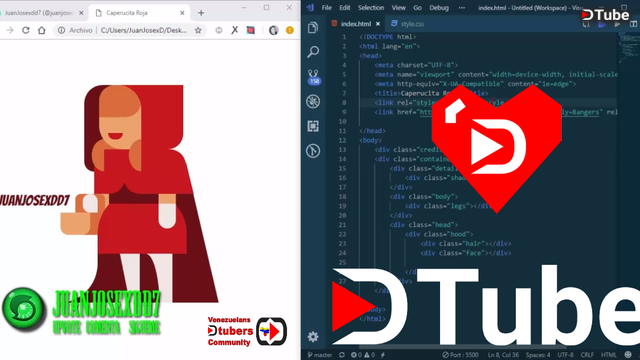
Task: Open the Debug icon in activity bar
Action: [x=313, y=102]
